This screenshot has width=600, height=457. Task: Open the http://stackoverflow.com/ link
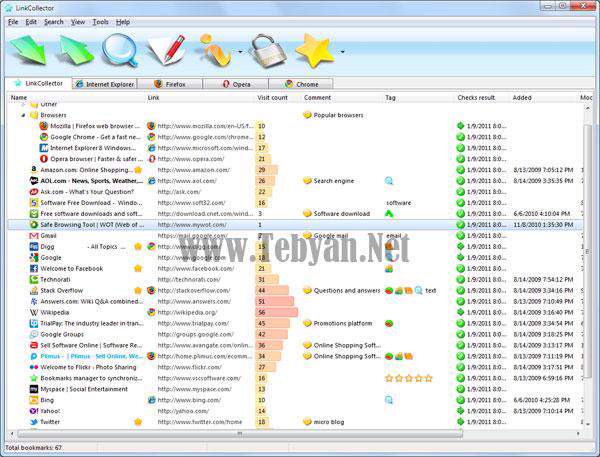(x=194, y=291)
